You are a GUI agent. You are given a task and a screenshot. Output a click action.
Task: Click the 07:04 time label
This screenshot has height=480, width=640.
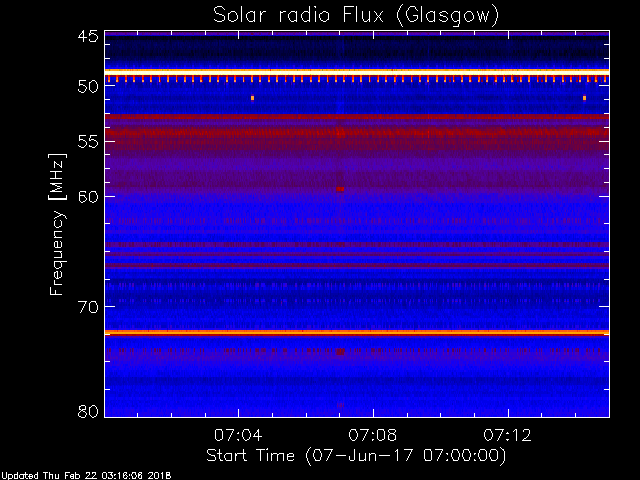[x=238, y=435]
